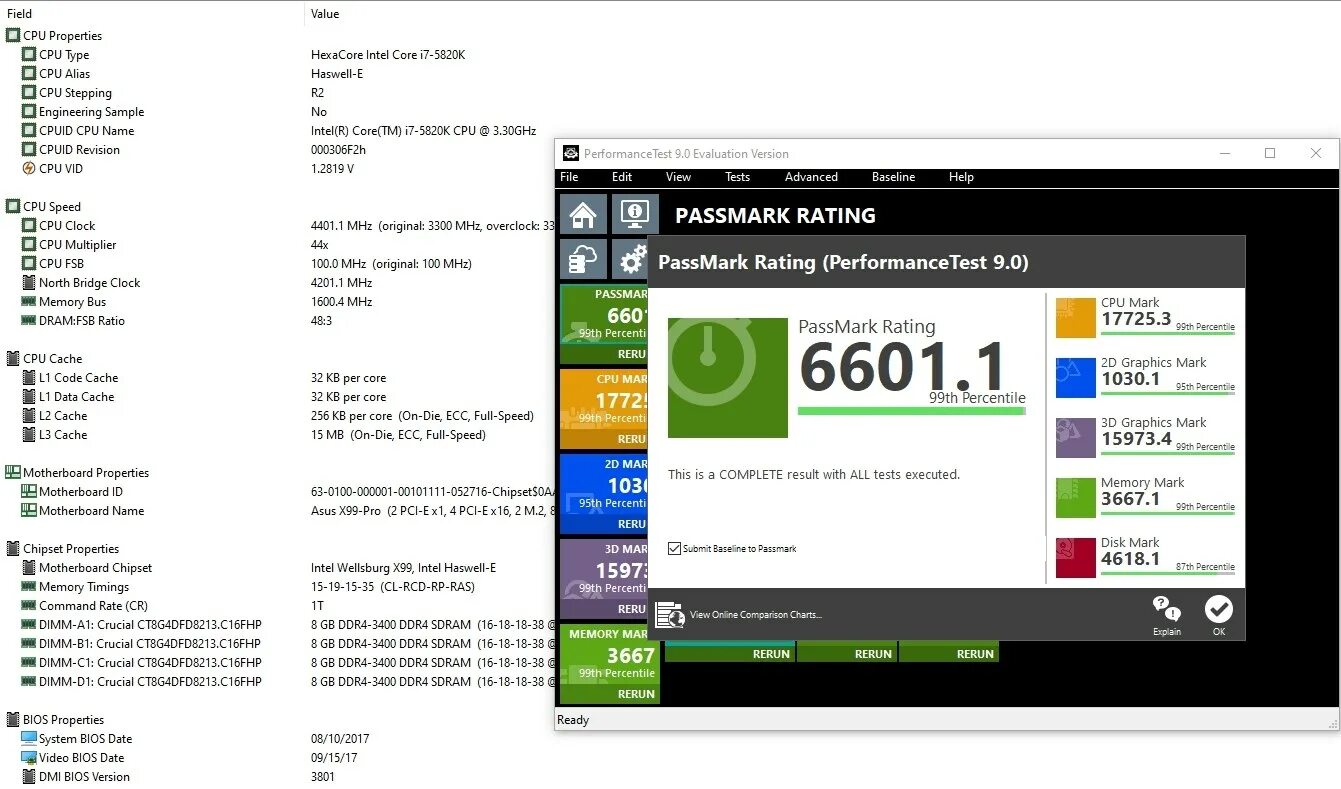The height and width of the screenshot is (789, 1341).
Task: Confirm with the OK checkmark icon
Action: 1218,615
